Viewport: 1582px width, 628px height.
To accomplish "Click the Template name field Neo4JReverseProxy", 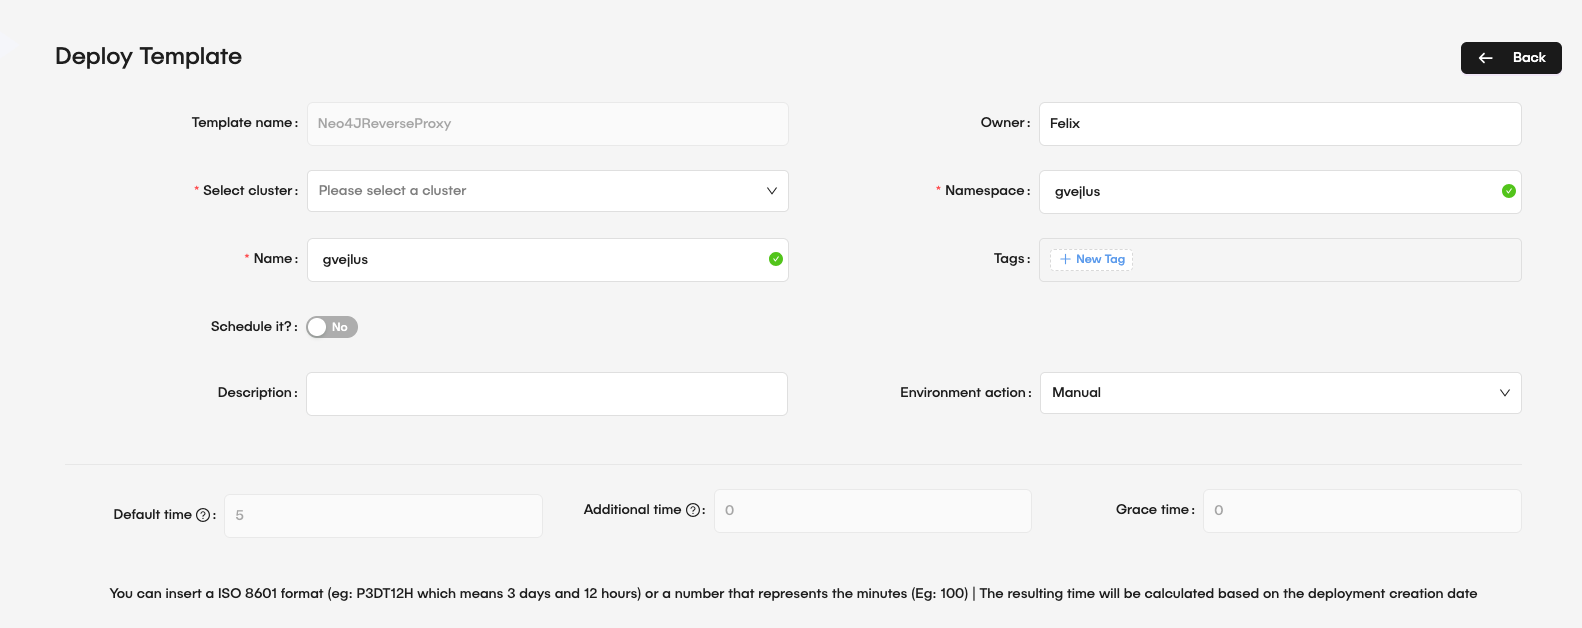I will click(x=547, y=124).
